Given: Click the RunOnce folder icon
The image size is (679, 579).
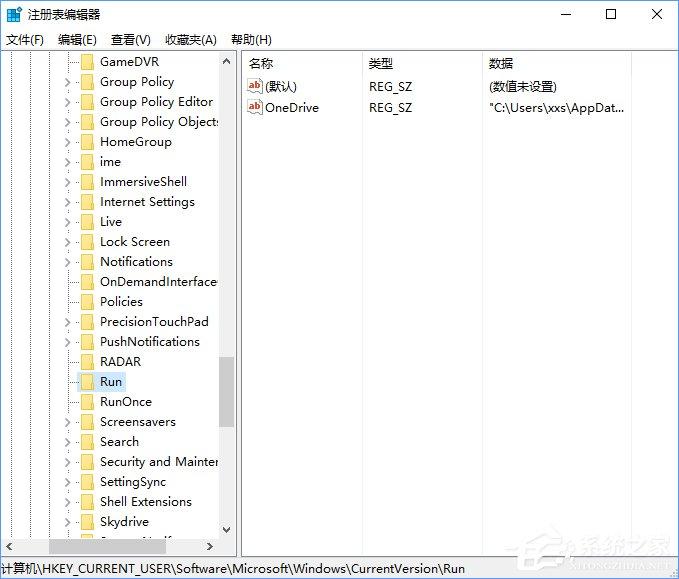Looking at the screenshot, I should pos(87,402).
